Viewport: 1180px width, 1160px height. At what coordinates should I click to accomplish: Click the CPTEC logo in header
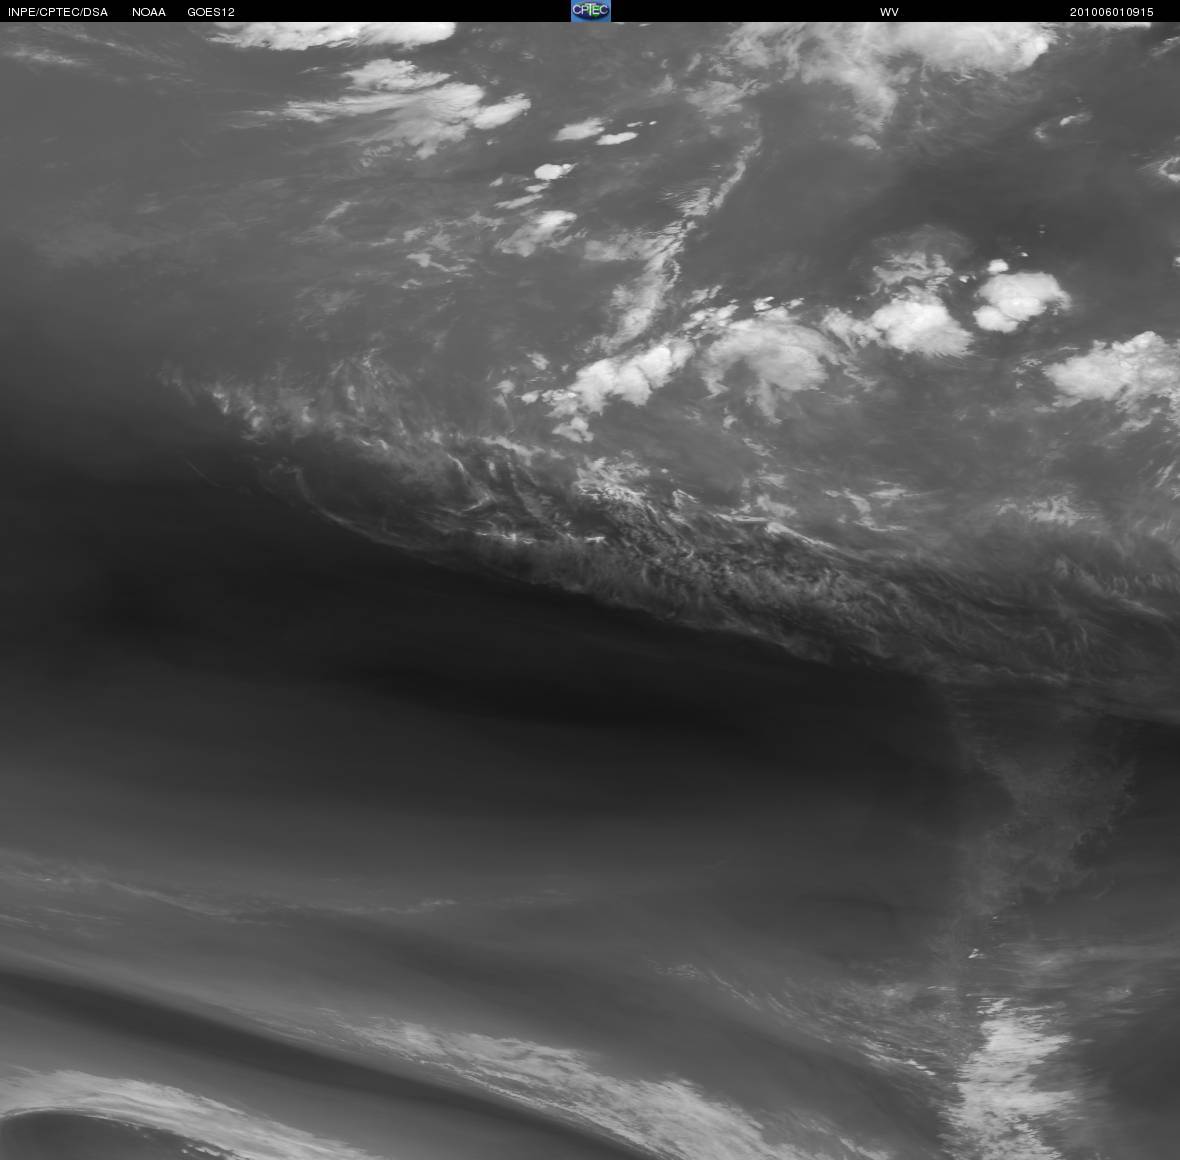click(x=591, y=11)
